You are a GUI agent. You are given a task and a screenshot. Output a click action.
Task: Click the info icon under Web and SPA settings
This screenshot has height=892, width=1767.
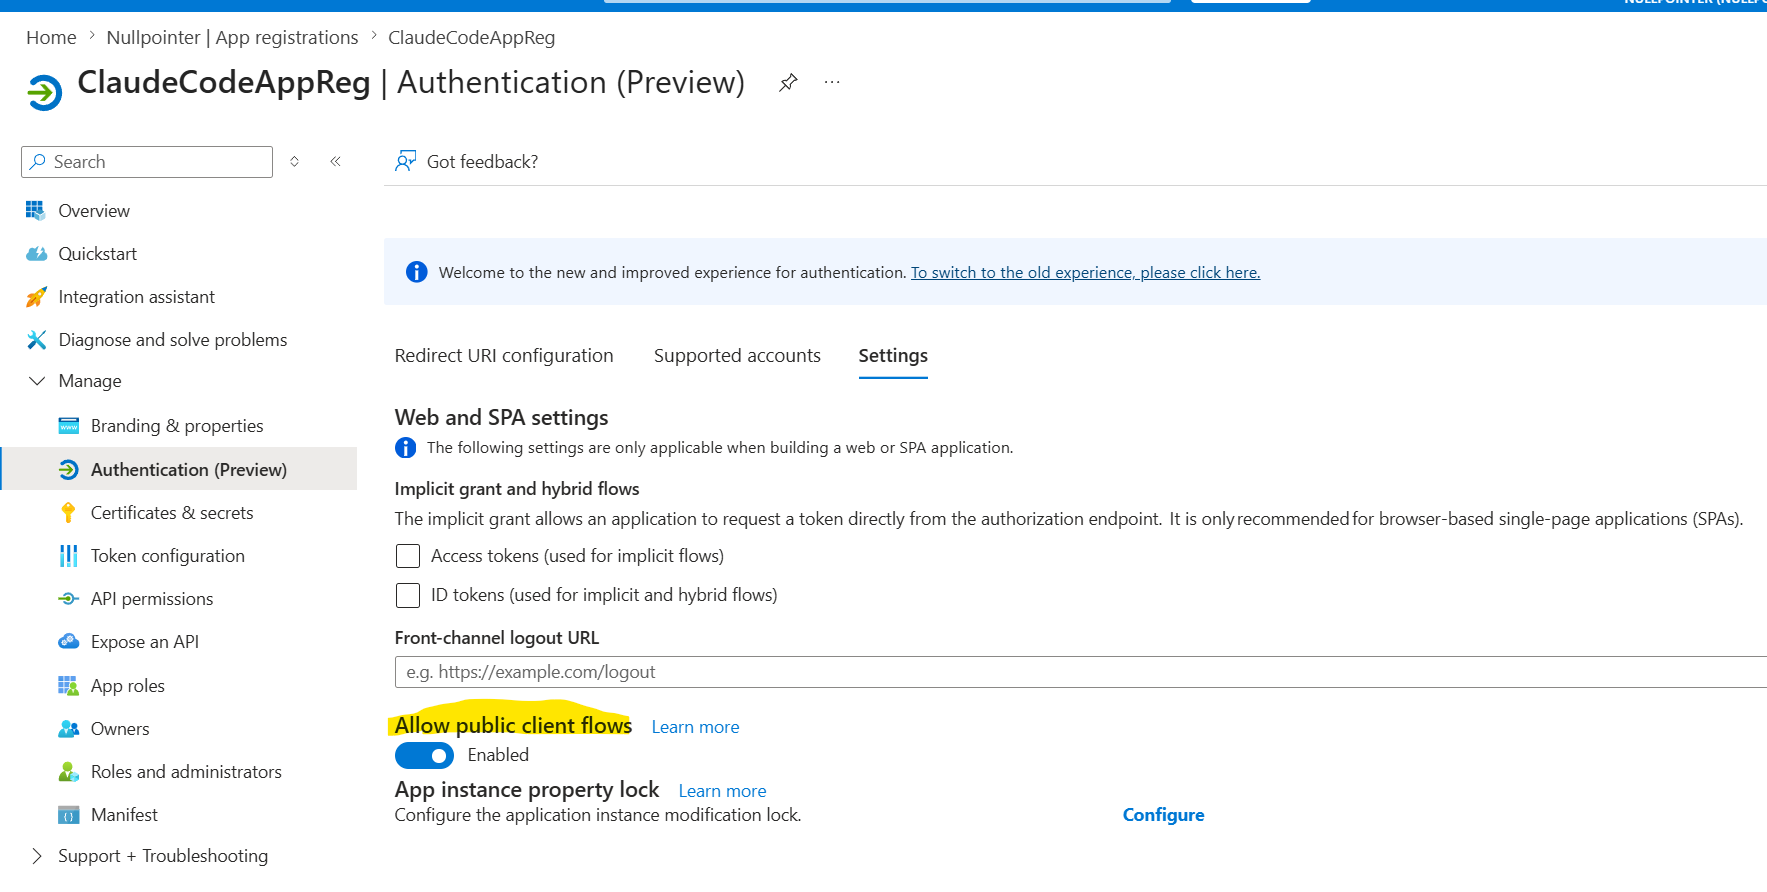click(405, 448)
